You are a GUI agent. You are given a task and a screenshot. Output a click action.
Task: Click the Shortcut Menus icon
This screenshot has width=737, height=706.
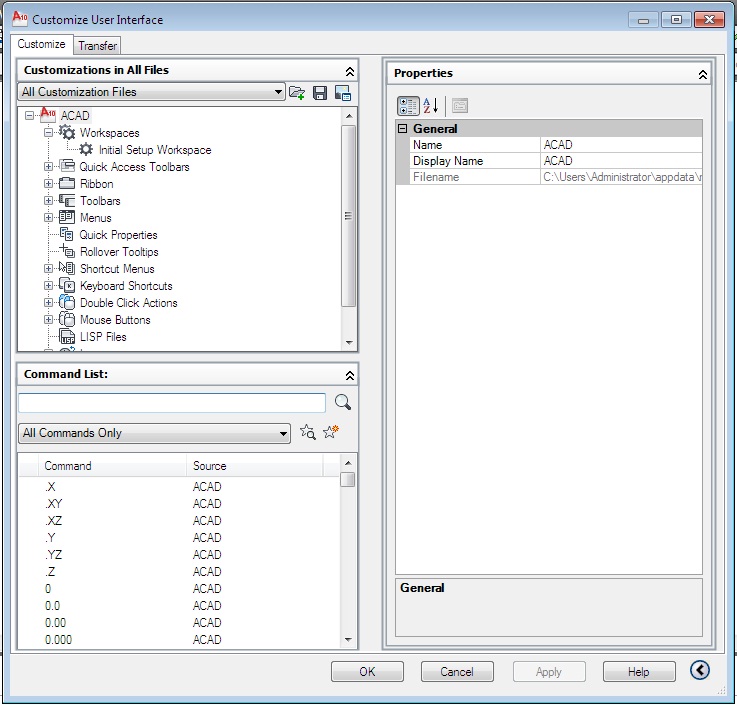pyautogui.click(x=67, y=268)
